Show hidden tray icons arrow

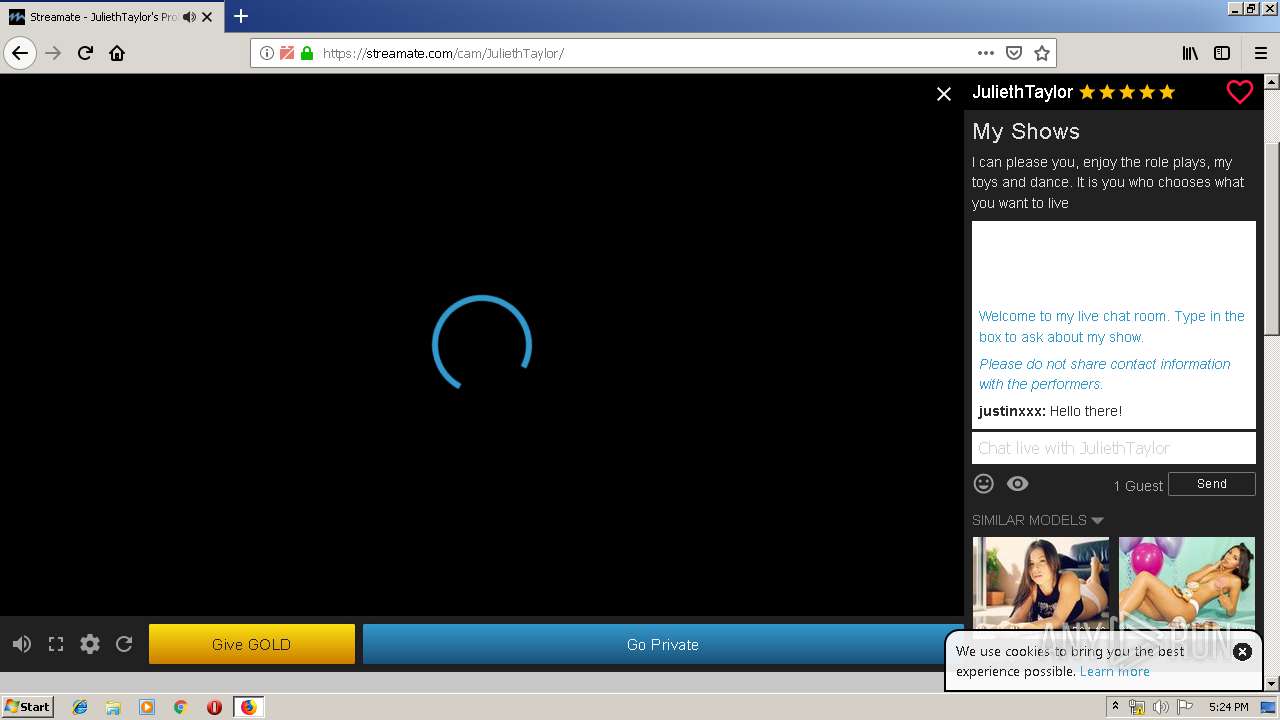1115,707
